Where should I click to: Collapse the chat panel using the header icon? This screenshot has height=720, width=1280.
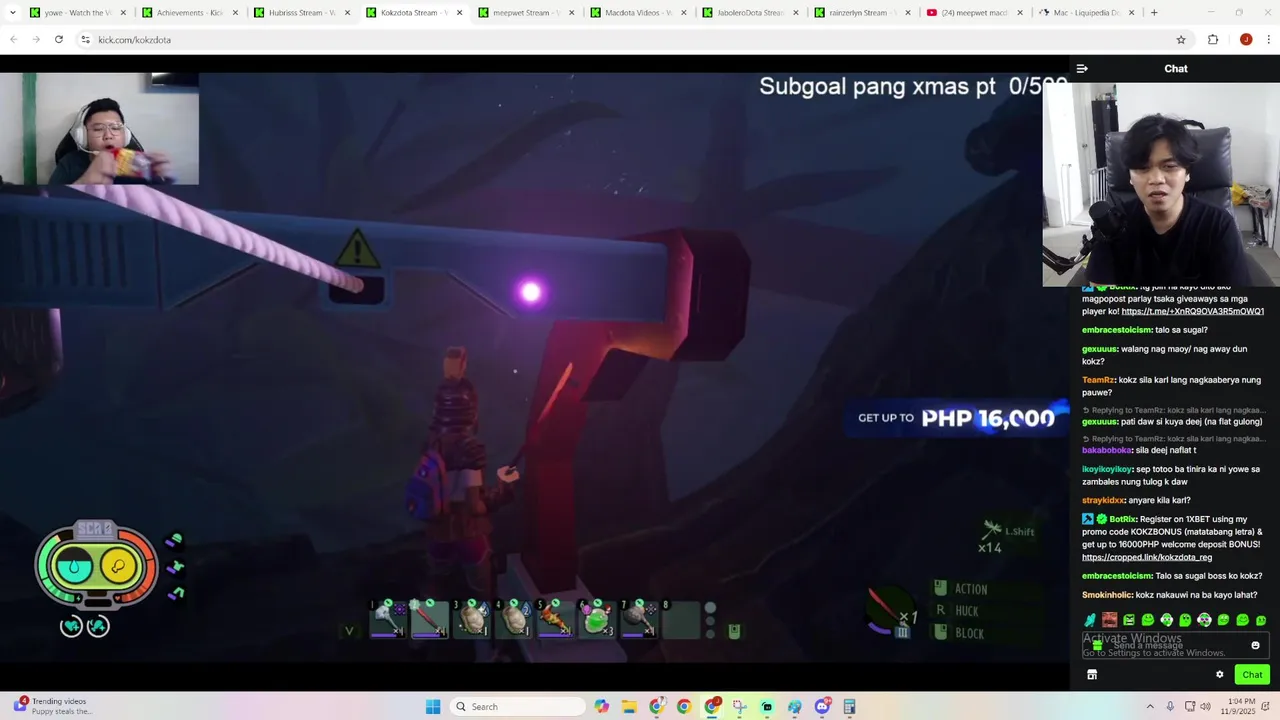(1082, 69)
